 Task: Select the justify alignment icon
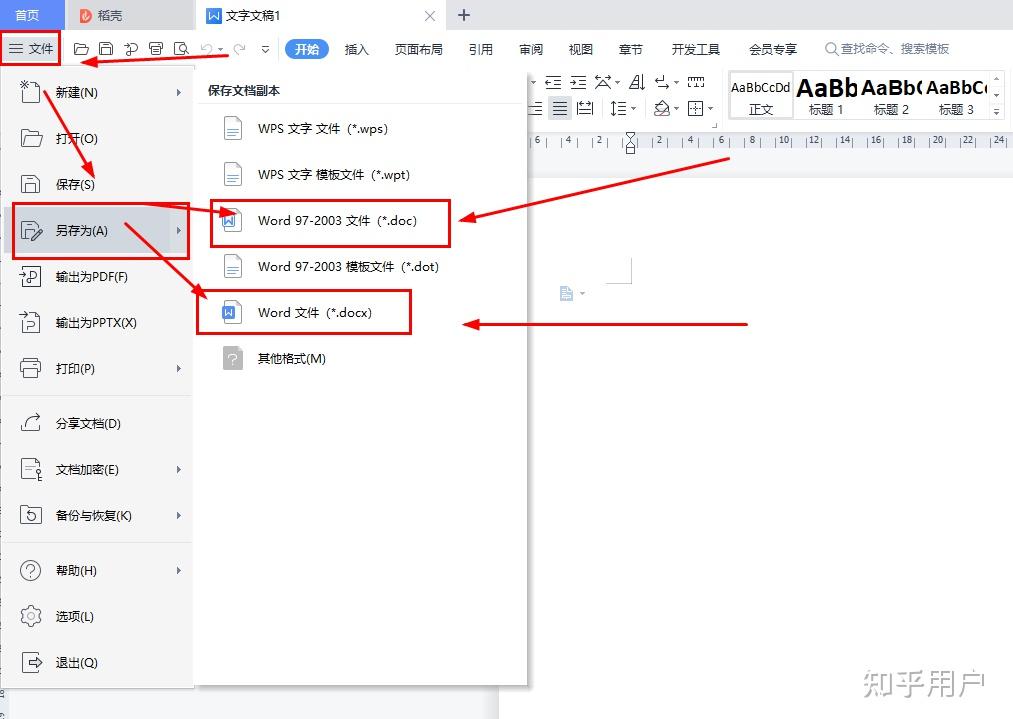coord(561,108)
